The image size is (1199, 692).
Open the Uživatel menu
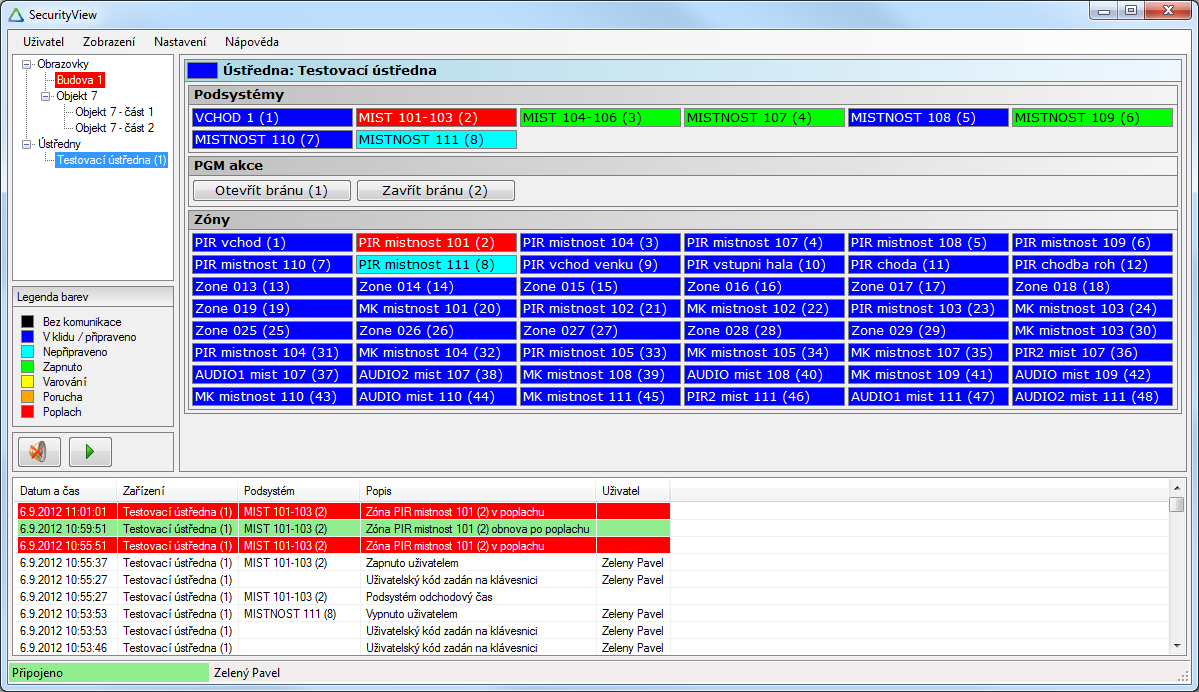(43, 42)
